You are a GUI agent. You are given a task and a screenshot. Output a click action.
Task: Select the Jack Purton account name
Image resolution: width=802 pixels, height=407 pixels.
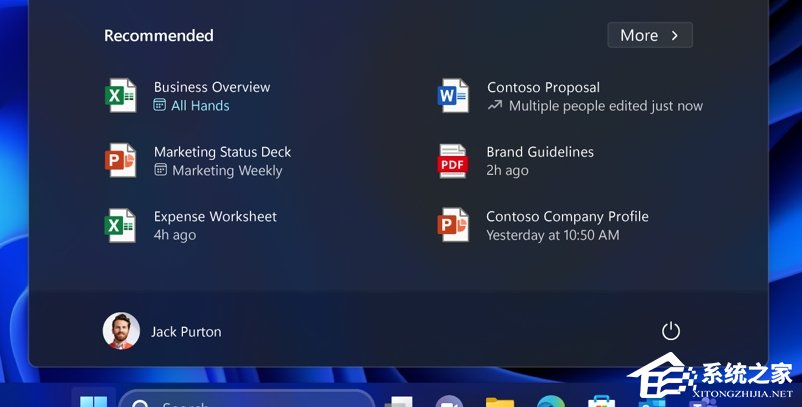coord(186,331)
